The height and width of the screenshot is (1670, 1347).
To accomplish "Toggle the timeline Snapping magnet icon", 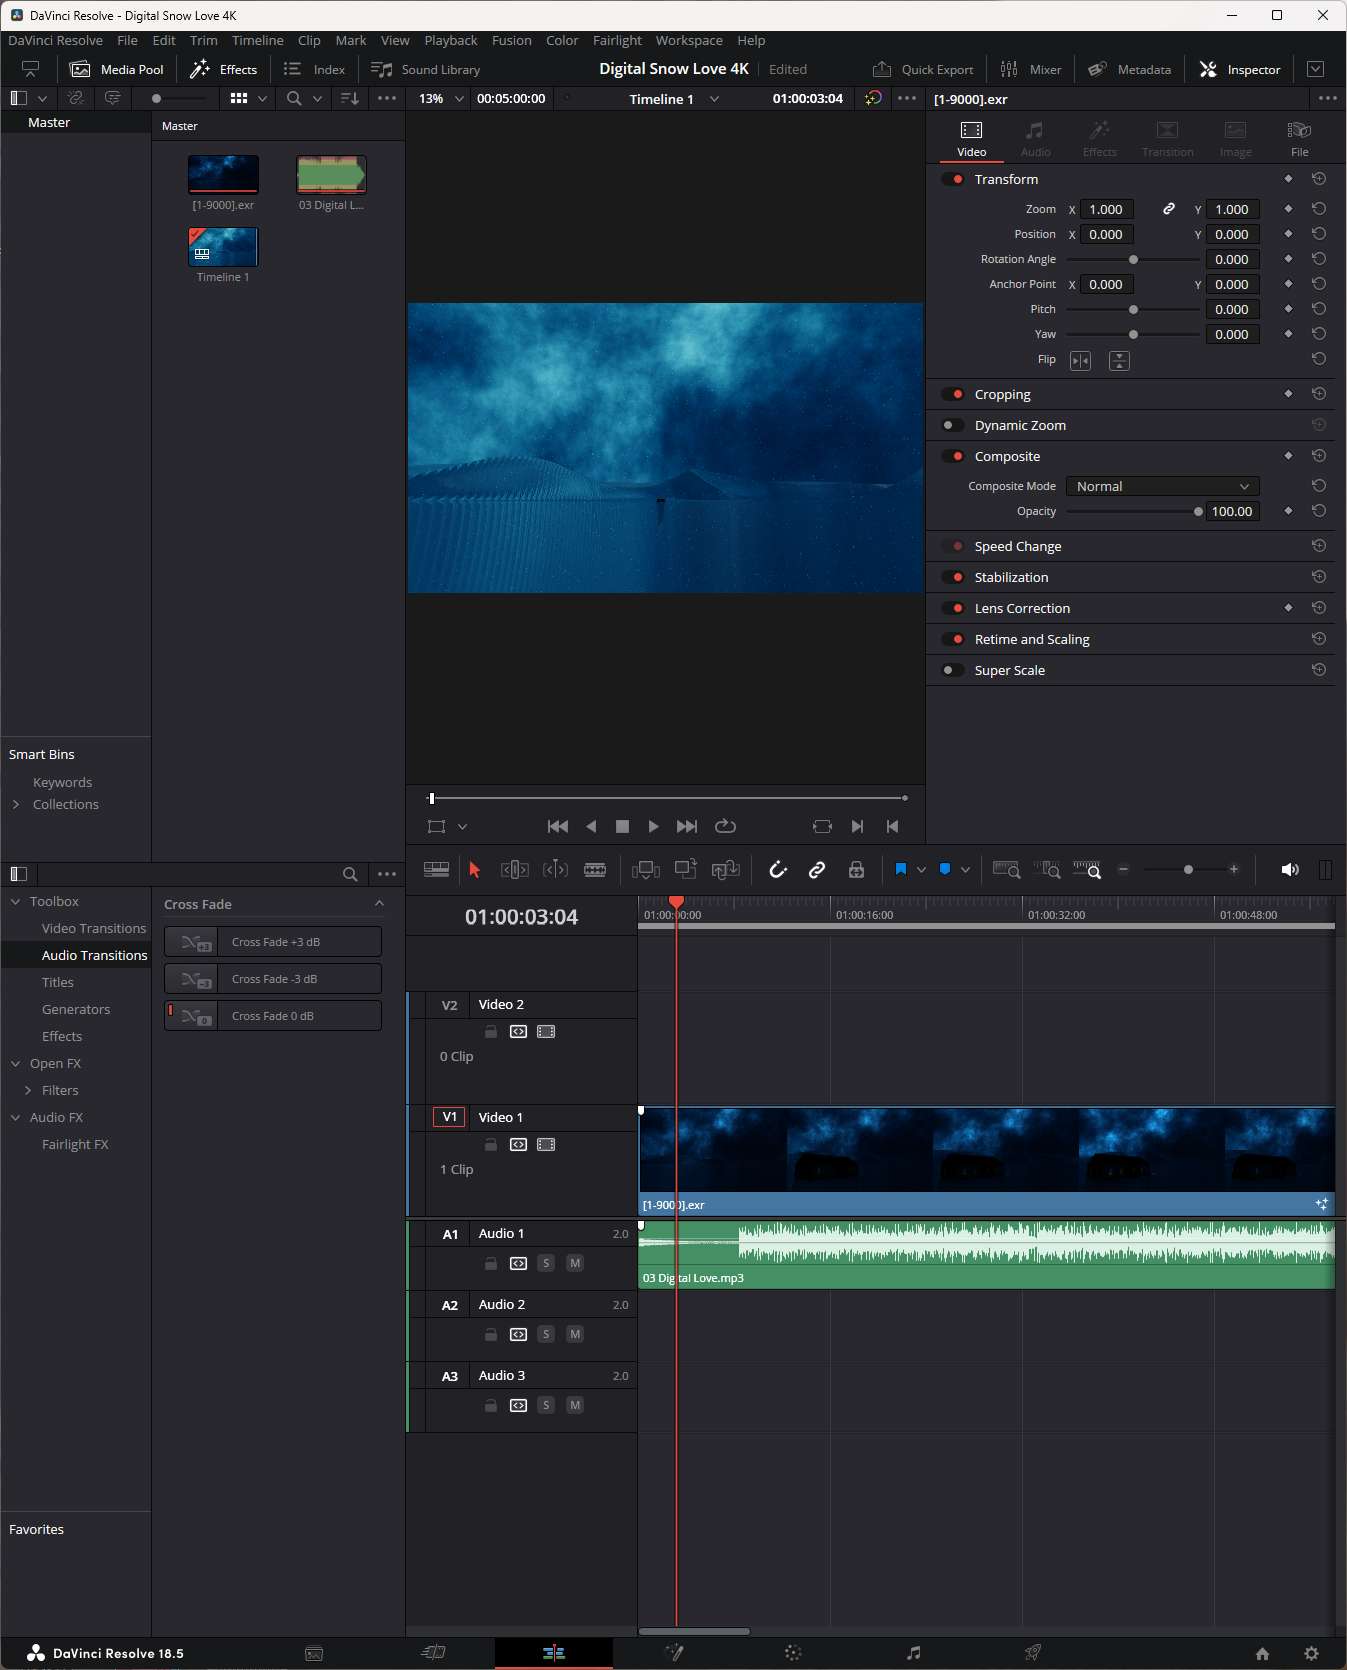I will 778,870.
